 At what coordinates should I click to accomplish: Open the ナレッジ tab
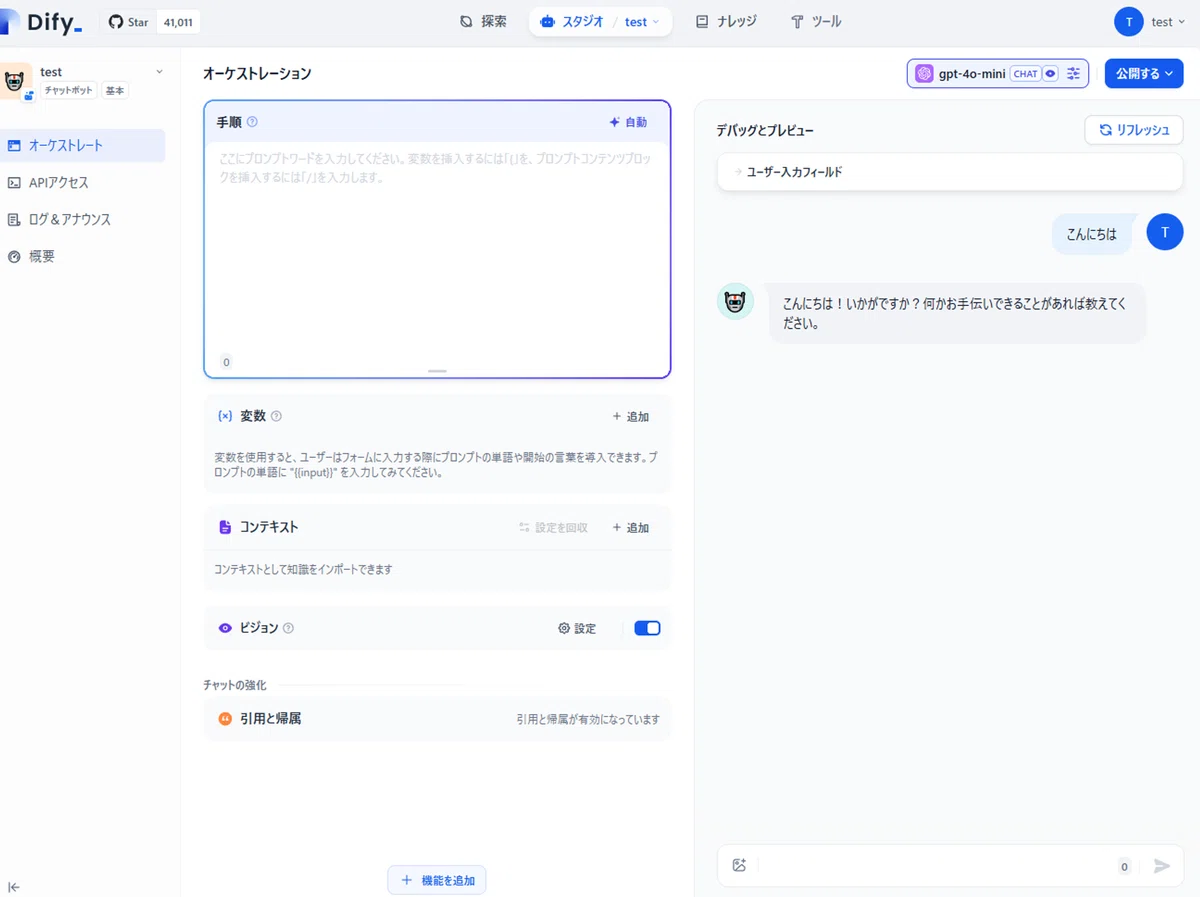[726, 21]
